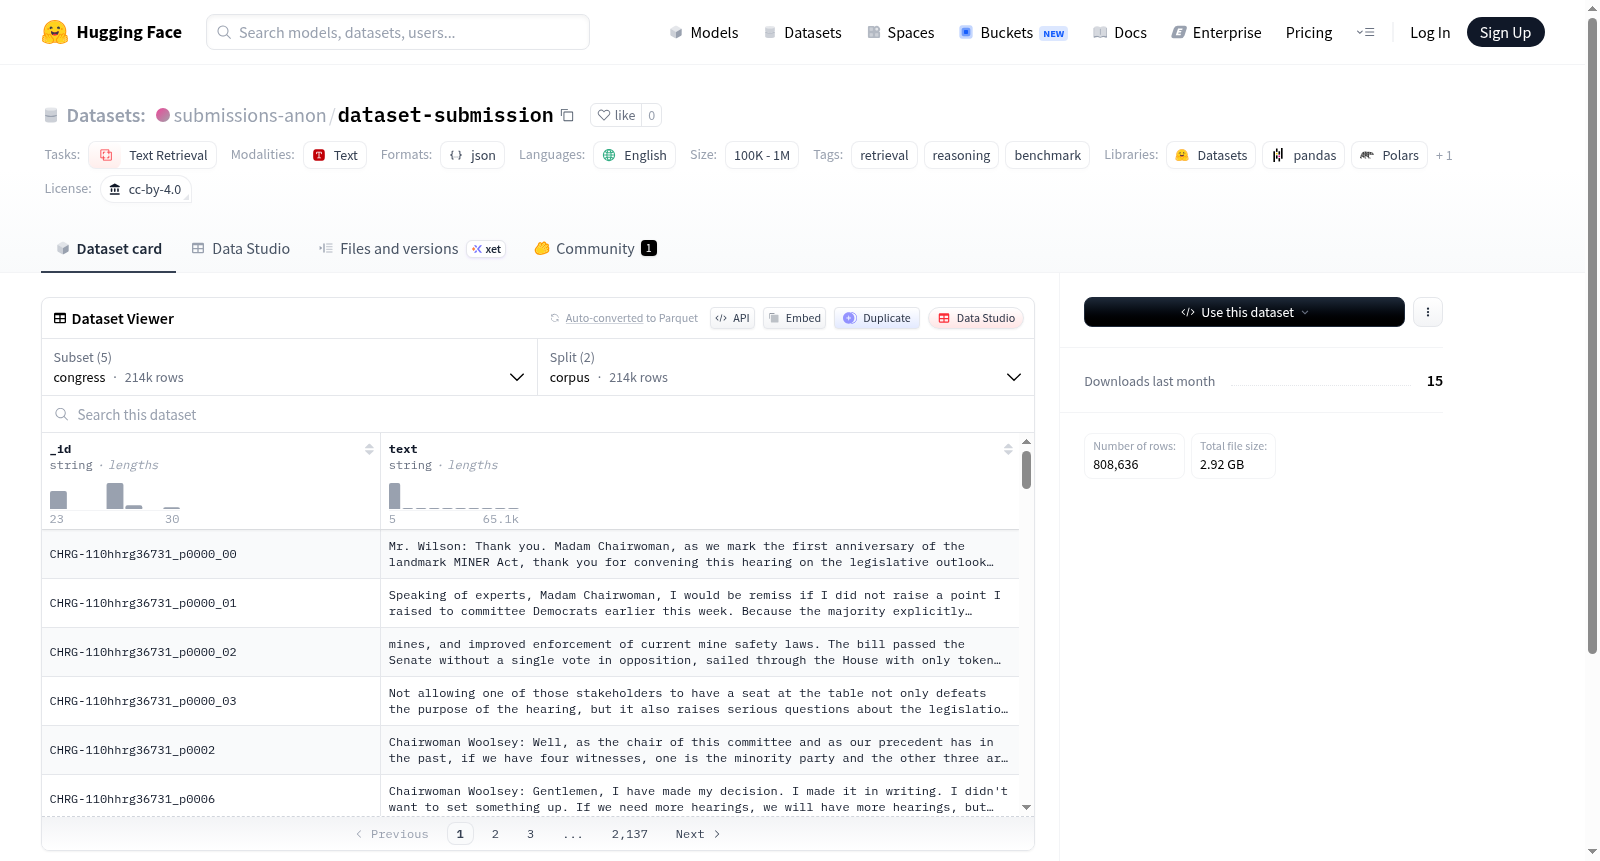Select the json format tag
Screen dimensions: 1600x861
pyautogui.click(x=472, y=155)
